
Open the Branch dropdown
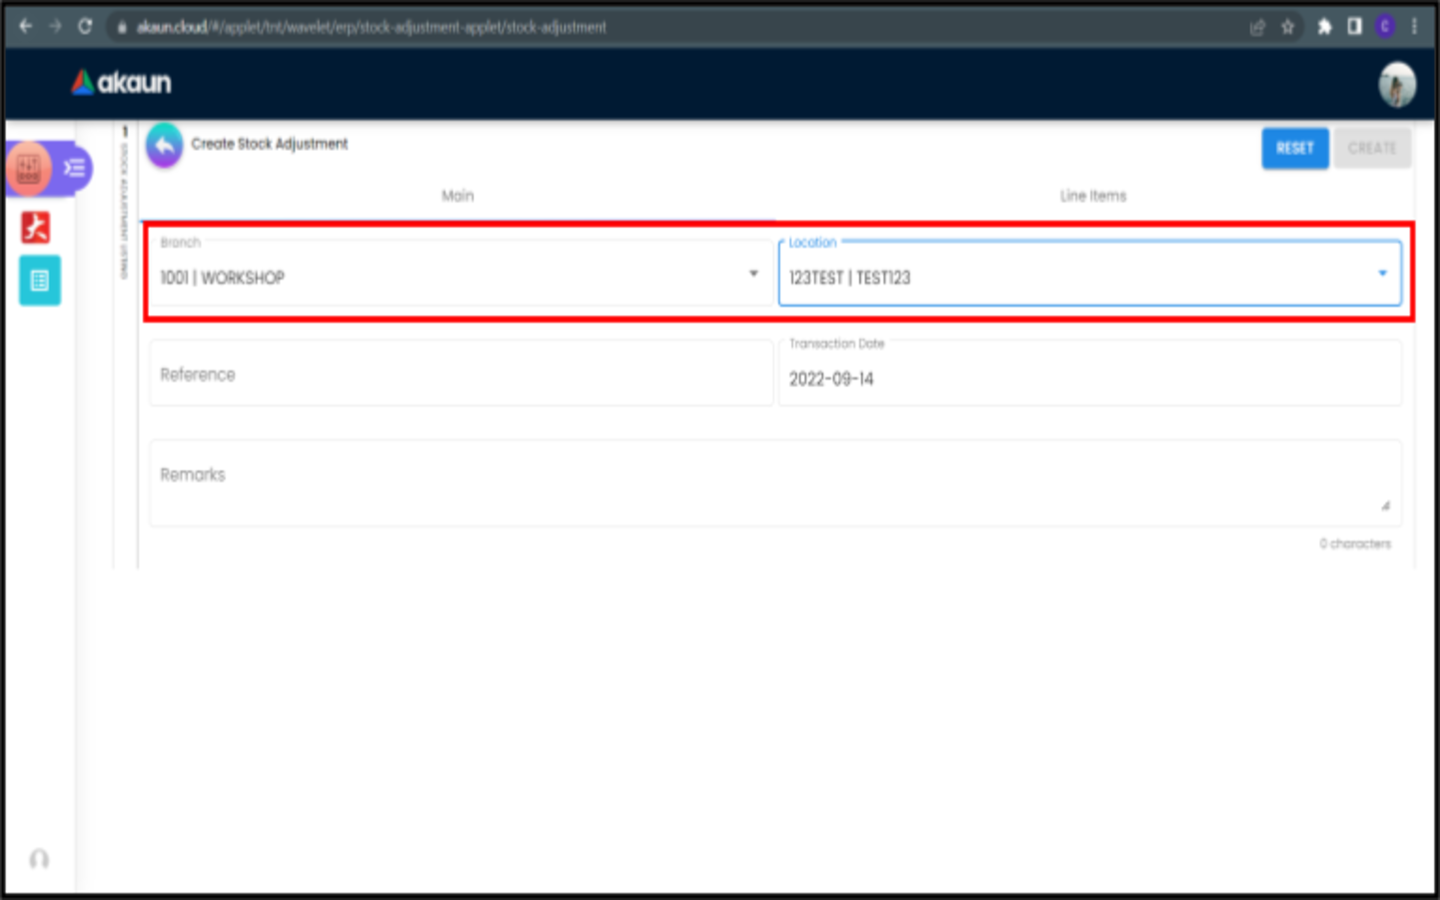(x=460, y=273)
